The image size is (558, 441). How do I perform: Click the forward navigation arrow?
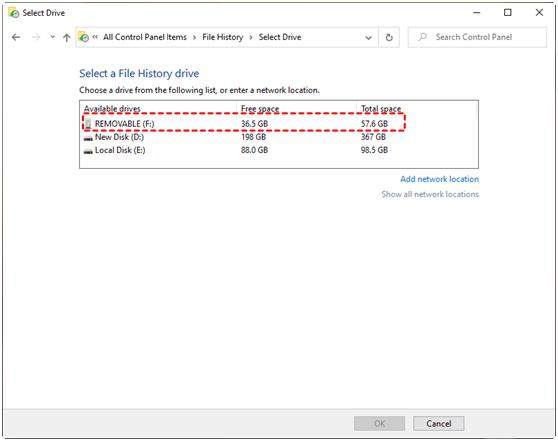click(x=36, y=37)
